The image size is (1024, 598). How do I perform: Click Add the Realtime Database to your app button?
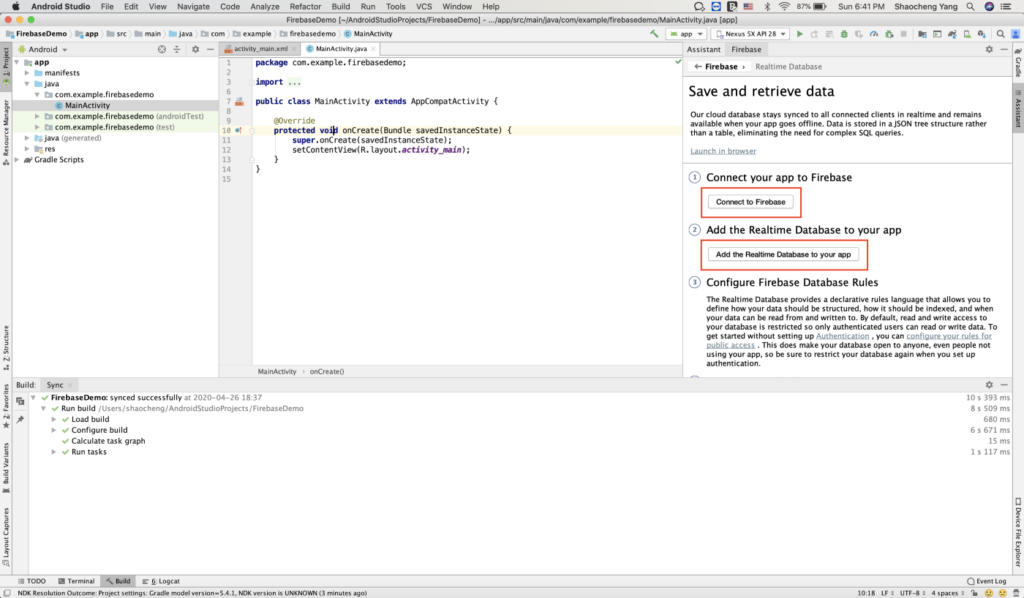click(x=783, y=255)
